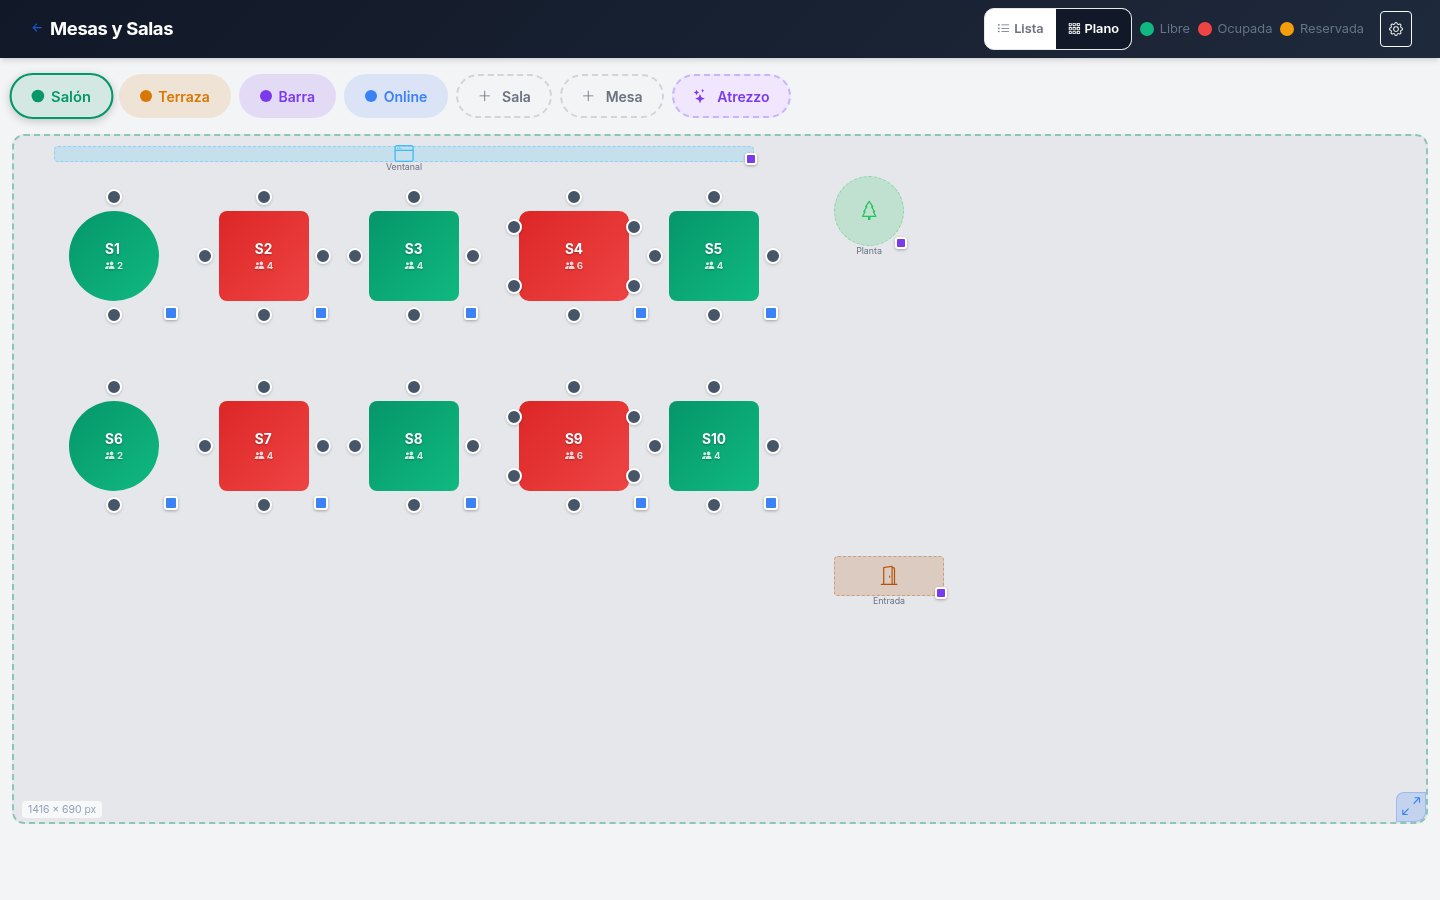Open the Online room tab
Image resolution: width=1440 pixels, height=900 pixels.
396,96
